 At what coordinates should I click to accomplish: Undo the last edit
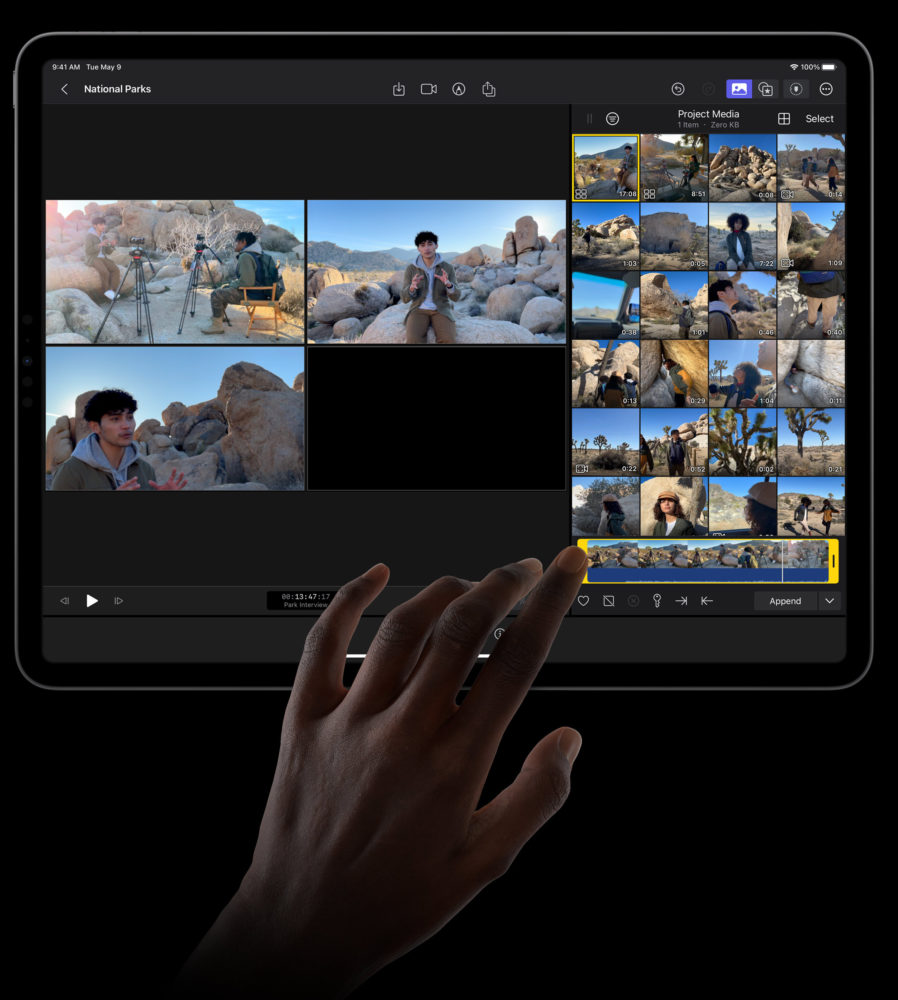click(678, 89)
